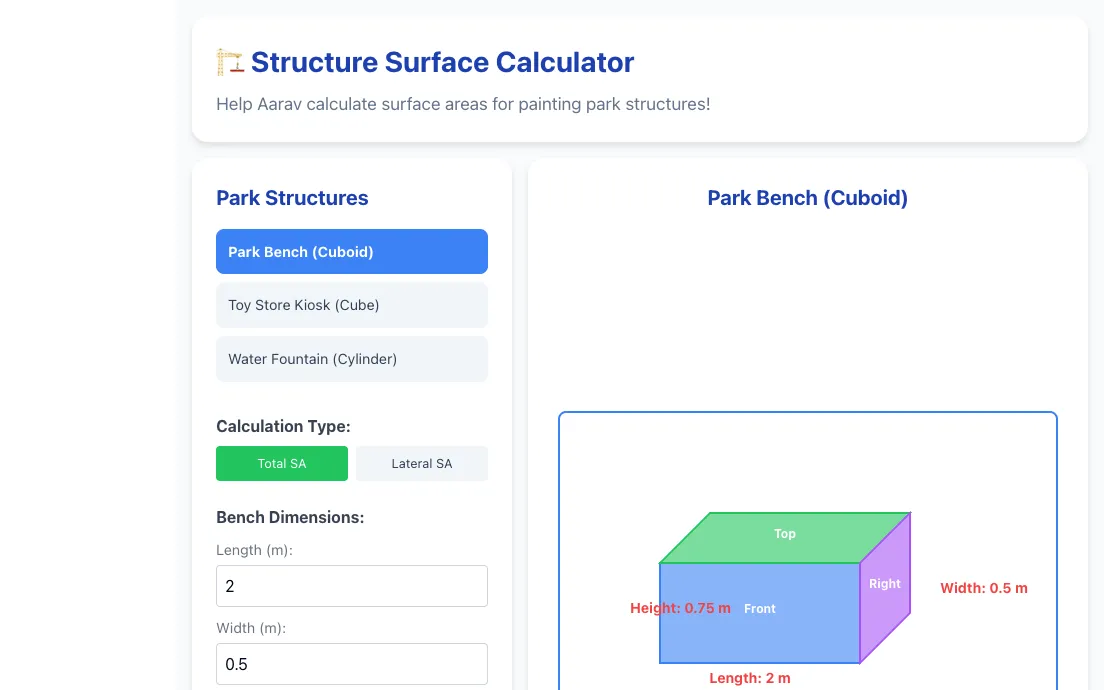Click the Calculation Type label
Viewport: 1104px width, 690px height.
[283, 427]
